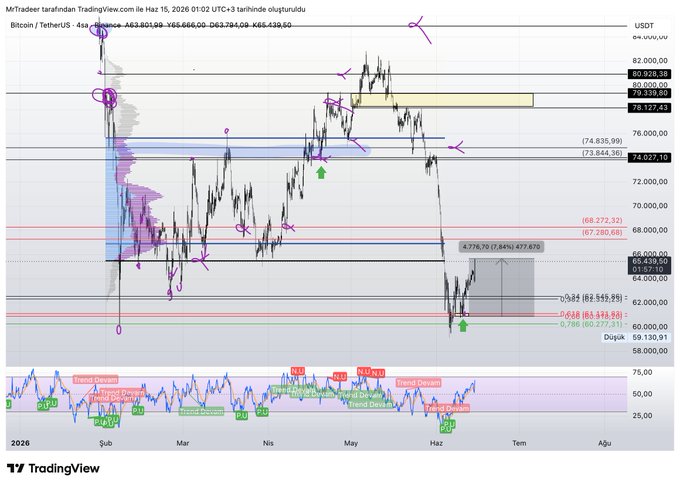The image size is (680, 486).
Task: Click the Mar month on the time axis
Action: coord(183,443)
